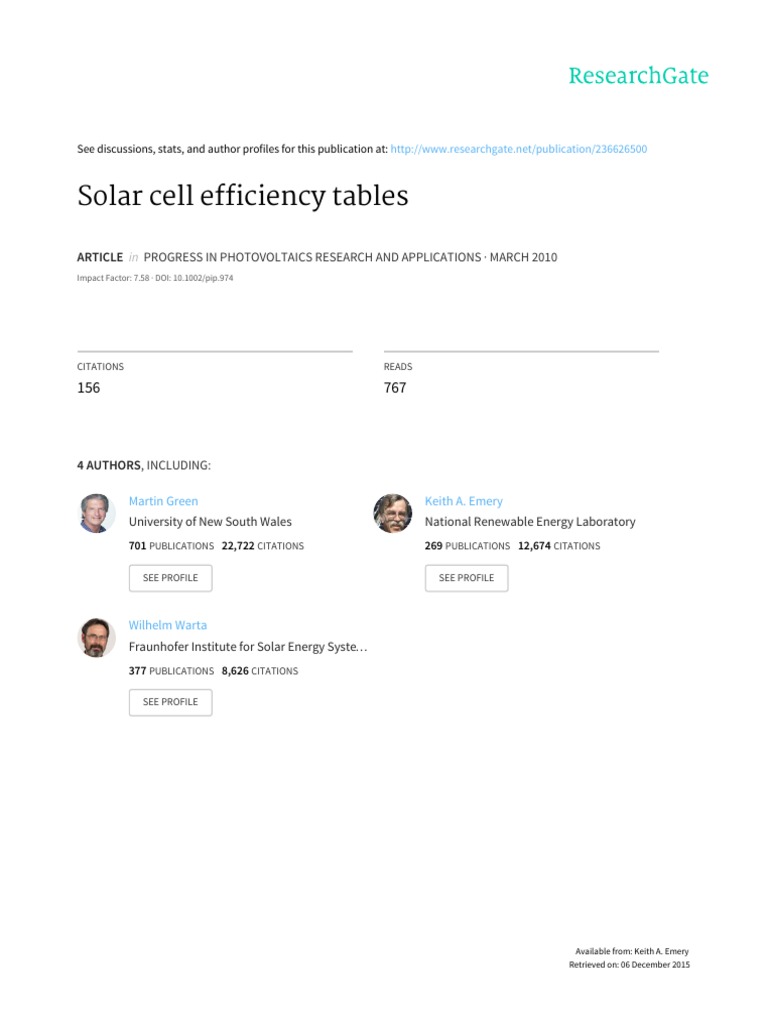The image size is (768, 1024).
Task: Click Martin Green's profile photo
Action: 97,514
